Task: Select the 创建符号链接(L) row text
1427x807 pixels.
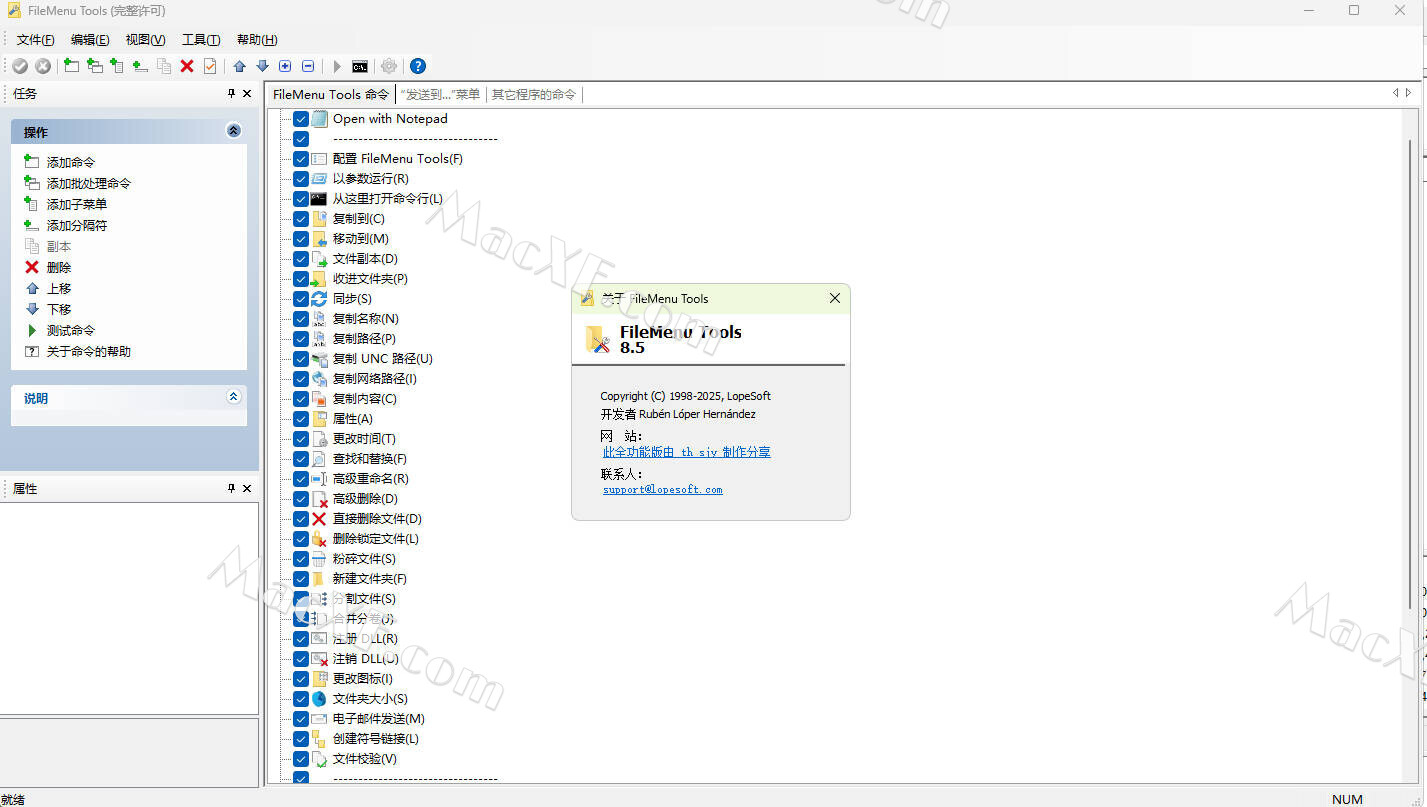Action: click(x=376, y=739)
